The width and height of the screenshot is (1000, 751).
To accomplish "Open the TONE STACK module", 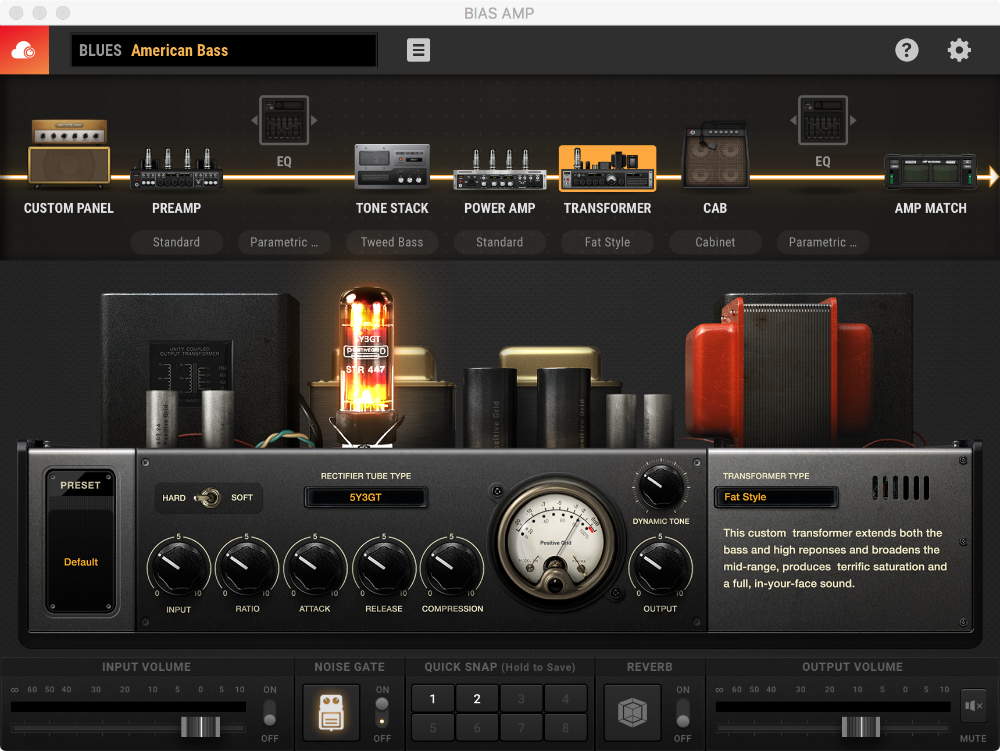I will [x=392, y=165].
